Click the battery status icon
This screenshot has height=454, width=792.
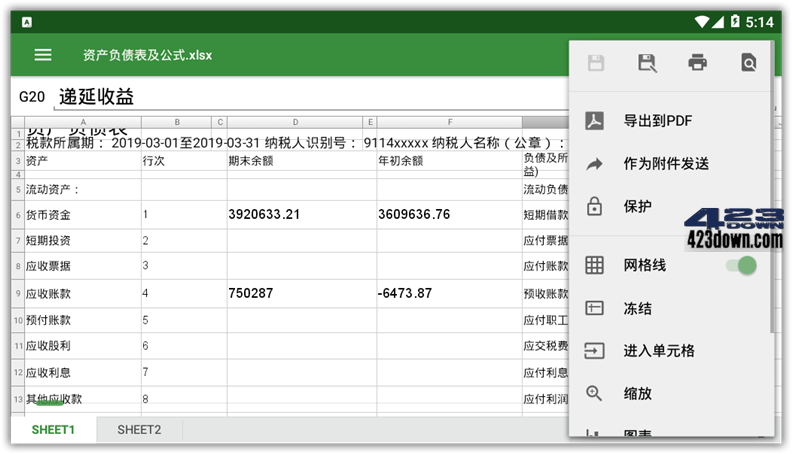(735, 22)
